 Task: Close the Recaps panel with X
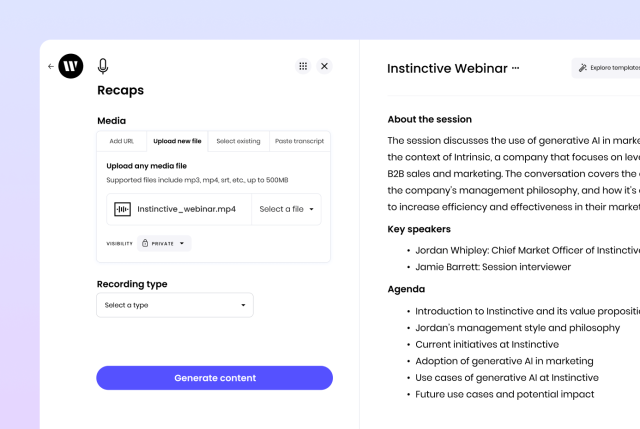pos(324,66)
